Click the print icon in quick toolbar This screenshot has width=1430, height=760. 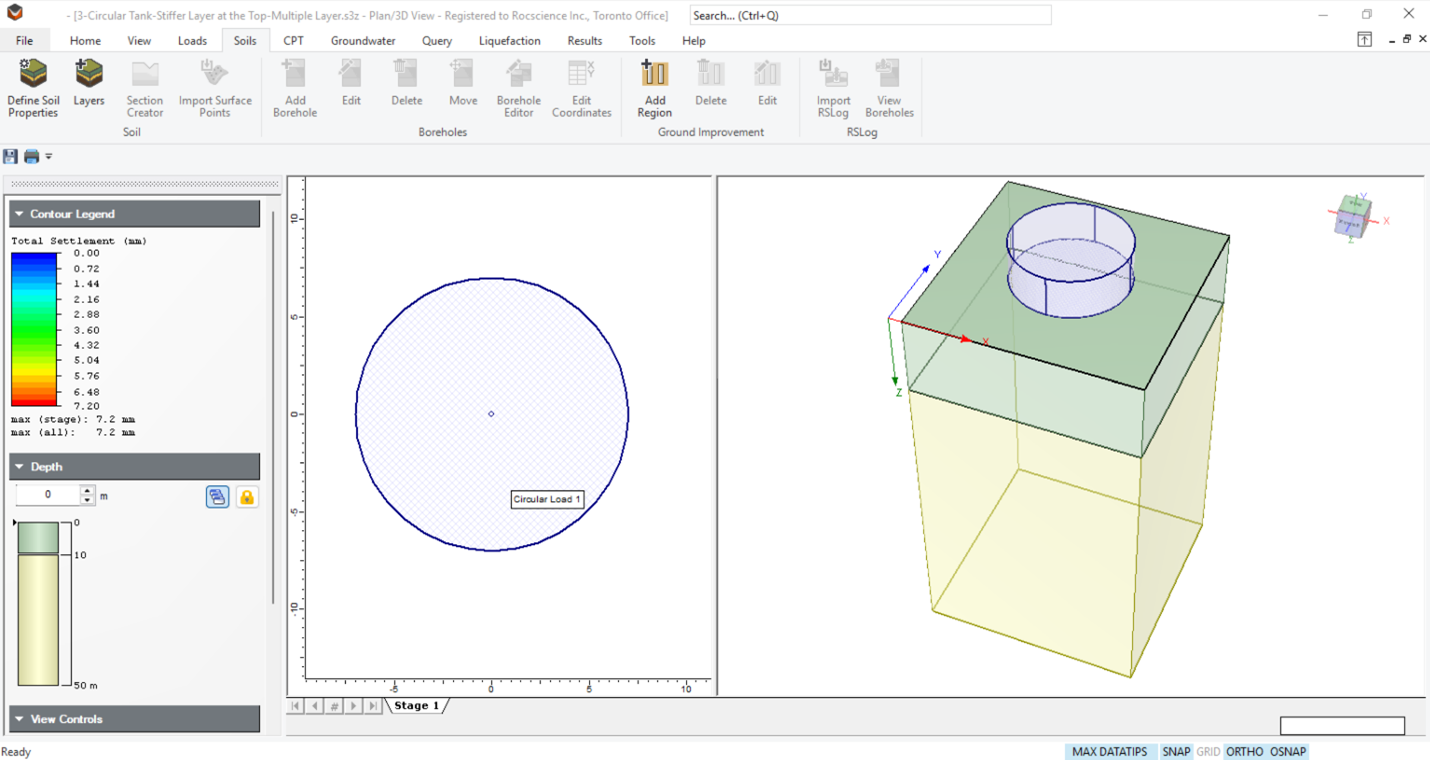[x=32, y=156]
